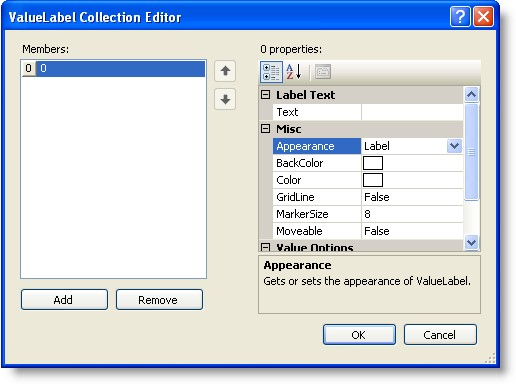Screen dimensions: 516x384
Task: Collapse the Label Text category
Action: [x=265, y=95]
